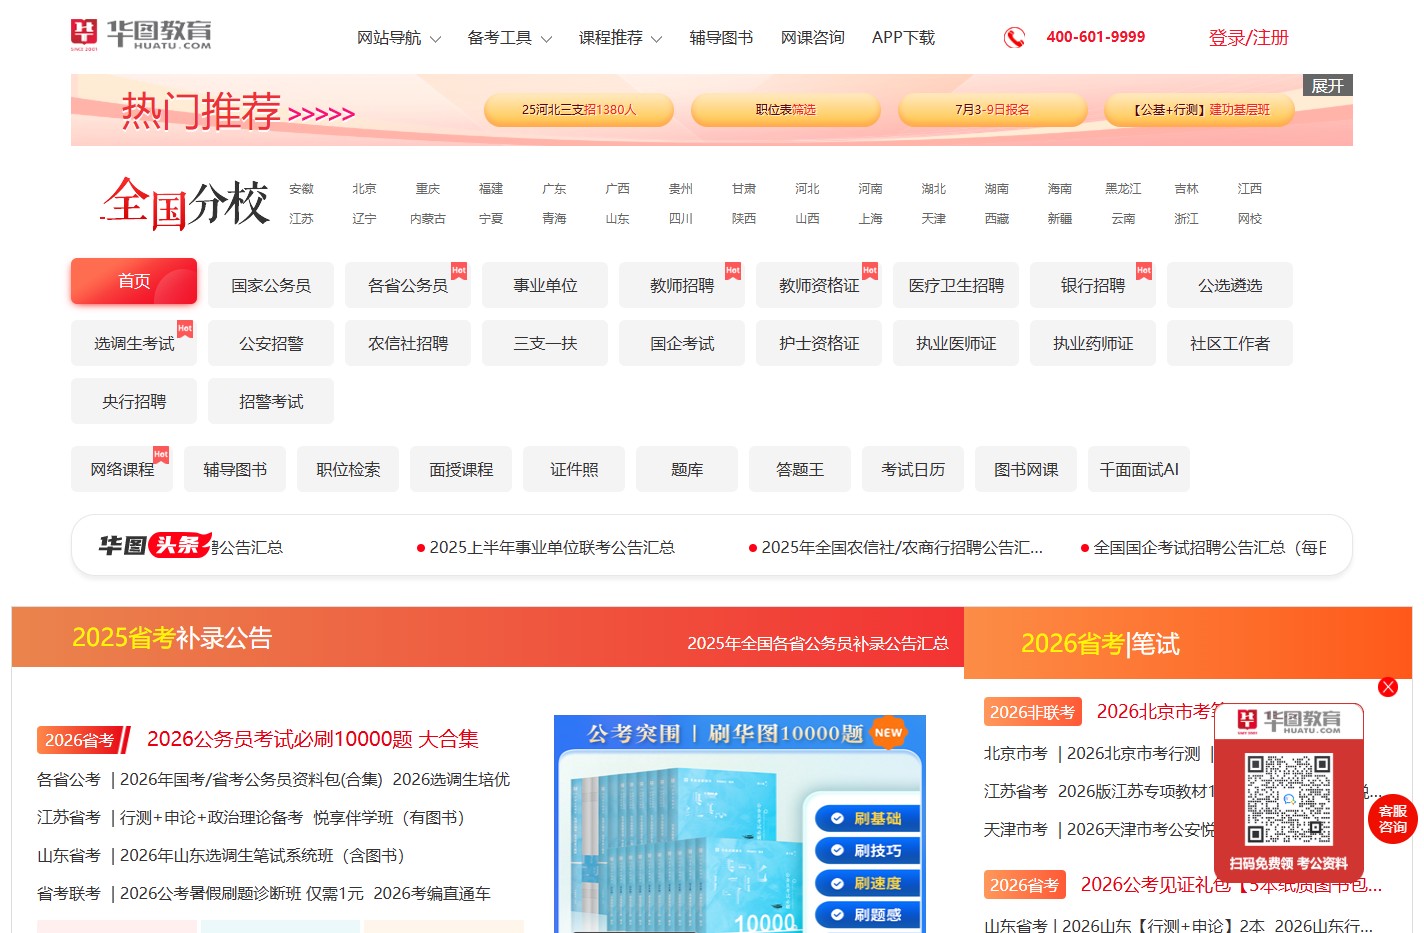Click the 面授课程 tool button
This screenshot has height=933, width=1424.
(461, 470)
